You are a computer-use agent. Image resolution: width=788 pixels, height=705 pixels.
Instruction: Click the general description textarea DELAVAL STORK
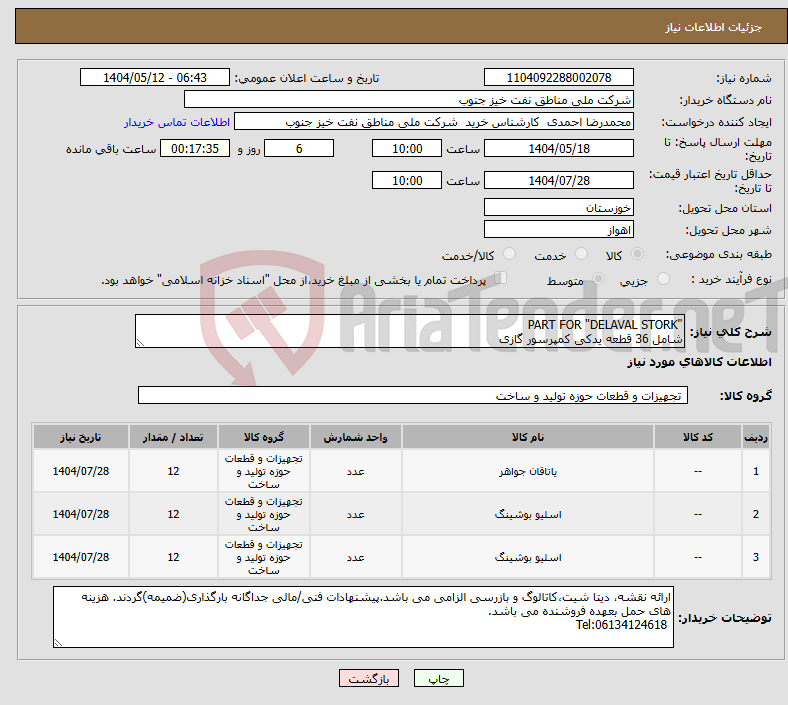410,331
